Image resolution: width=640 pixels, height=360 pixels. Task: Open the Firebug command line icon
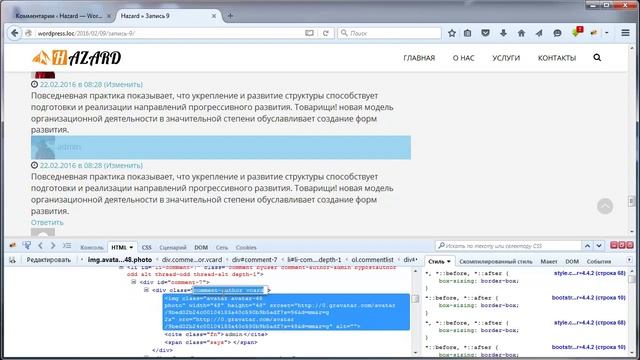[67, 246]
